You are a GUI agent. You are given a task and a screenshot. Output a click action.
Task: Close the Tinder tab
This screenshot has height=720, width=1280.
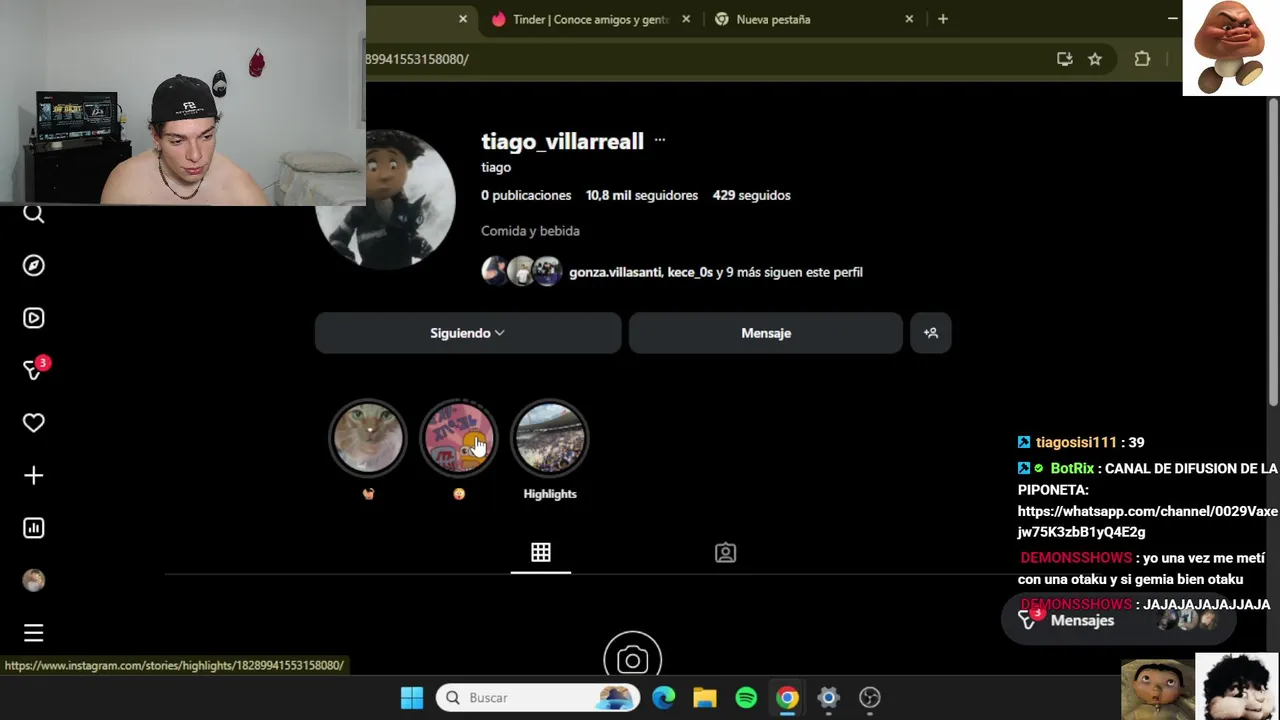[686, 19]
